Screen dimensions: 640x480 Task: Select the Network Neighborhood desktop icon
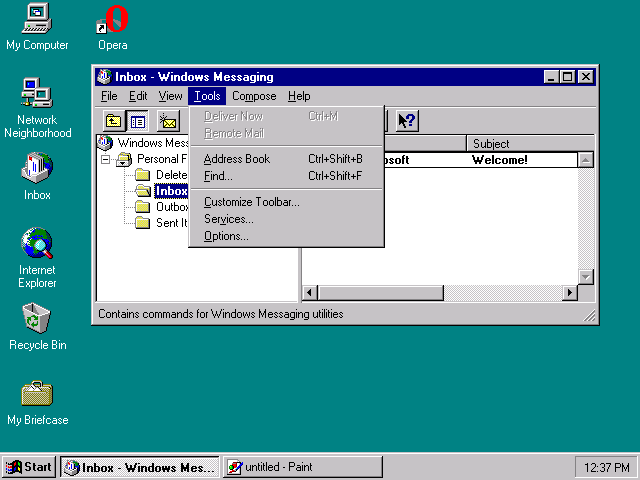pyautogui.click(x=37, y=108)
